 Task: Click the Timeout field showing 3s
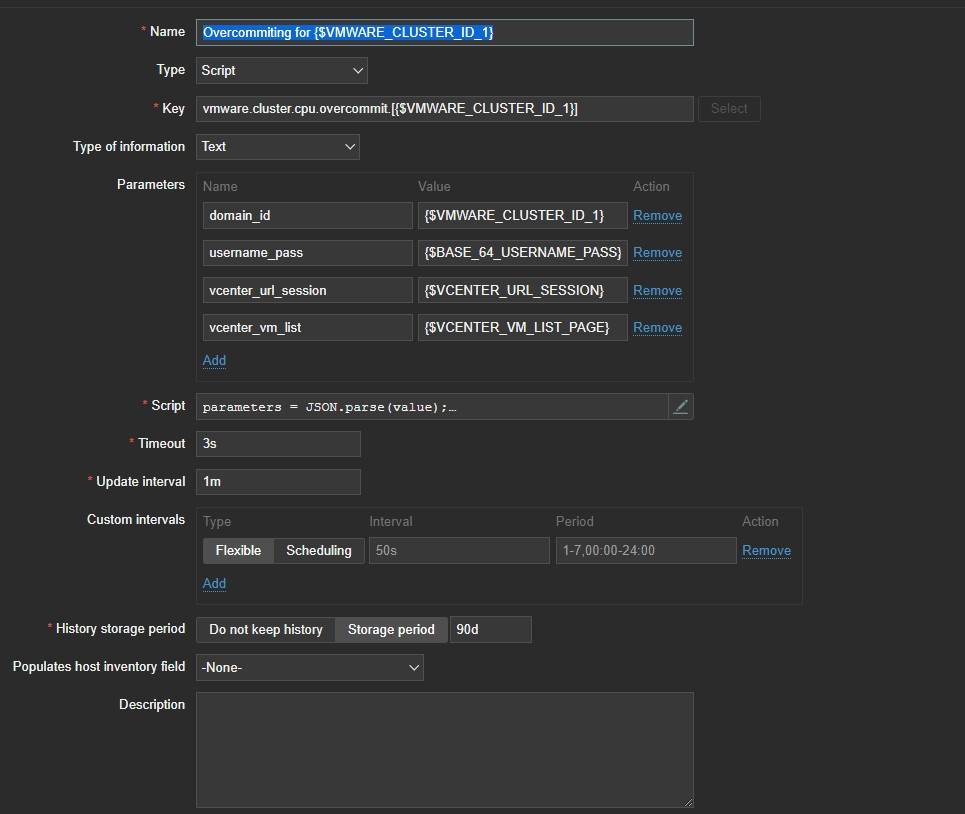pos(278,444)
